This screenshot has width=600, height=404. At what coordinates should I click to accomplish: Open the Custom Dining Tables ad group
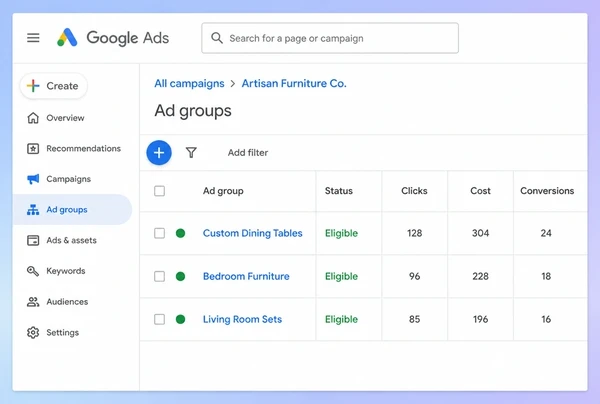(253, 233)
